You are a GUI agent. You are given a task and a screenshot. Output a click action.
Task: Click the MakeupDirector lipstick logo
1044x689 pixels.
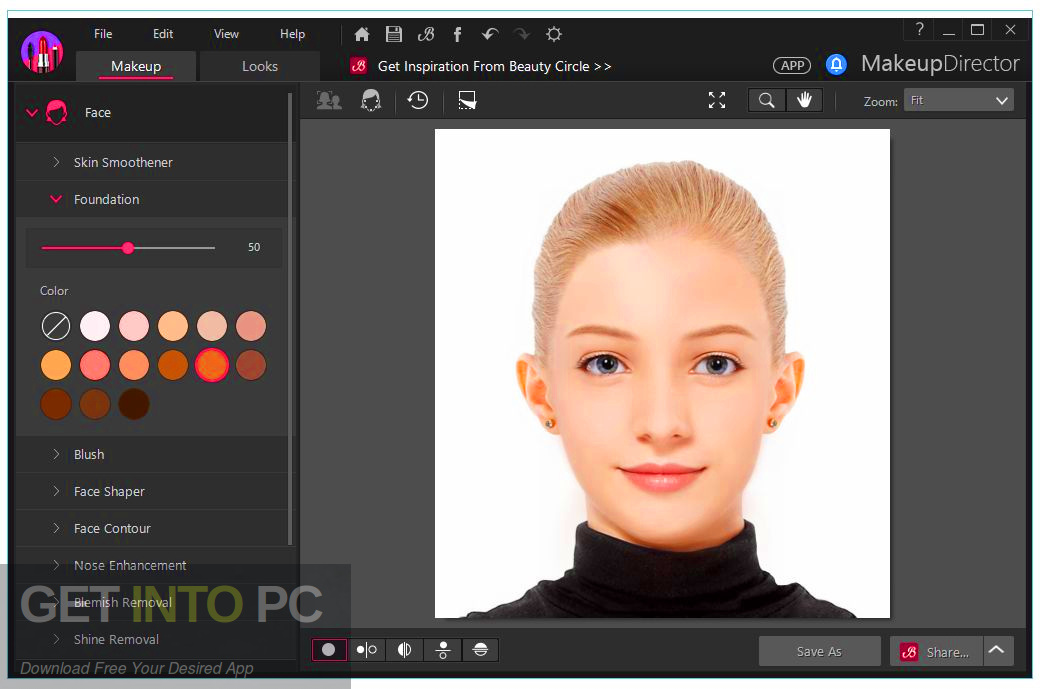tap(42, 53)
